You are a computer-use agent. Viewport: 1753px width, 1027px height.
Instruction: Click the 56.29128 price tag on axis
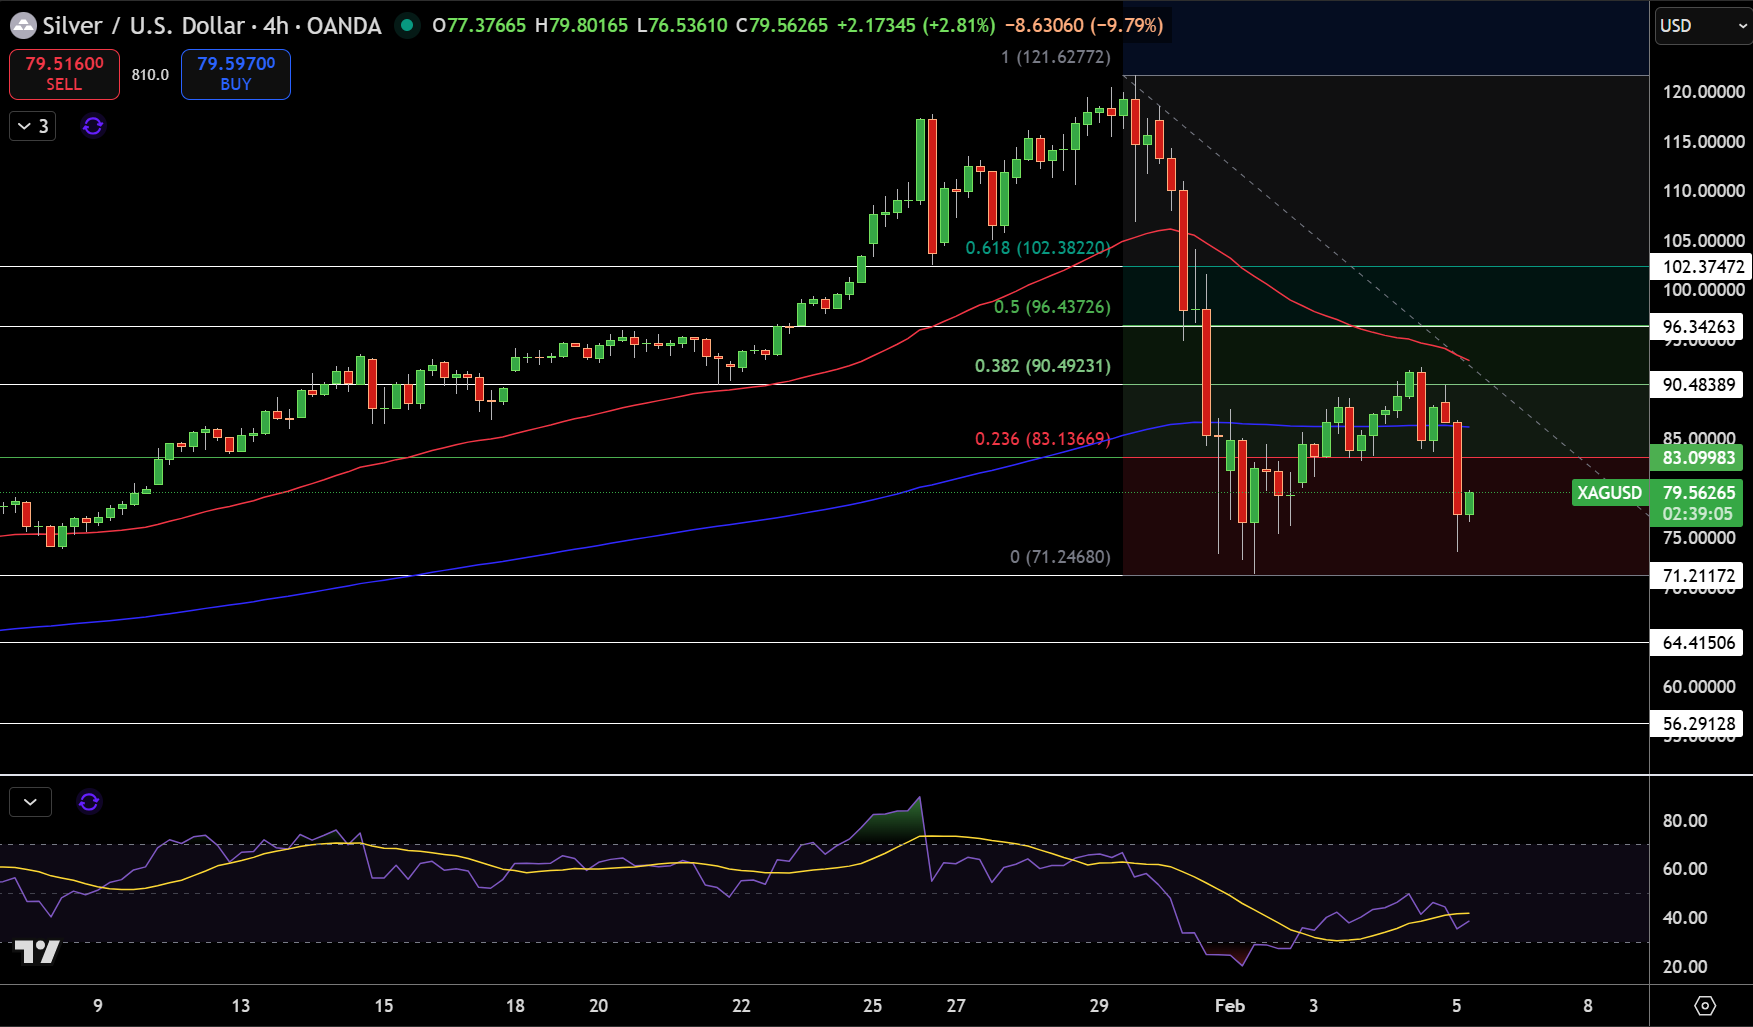click(x=1698, y=724)
